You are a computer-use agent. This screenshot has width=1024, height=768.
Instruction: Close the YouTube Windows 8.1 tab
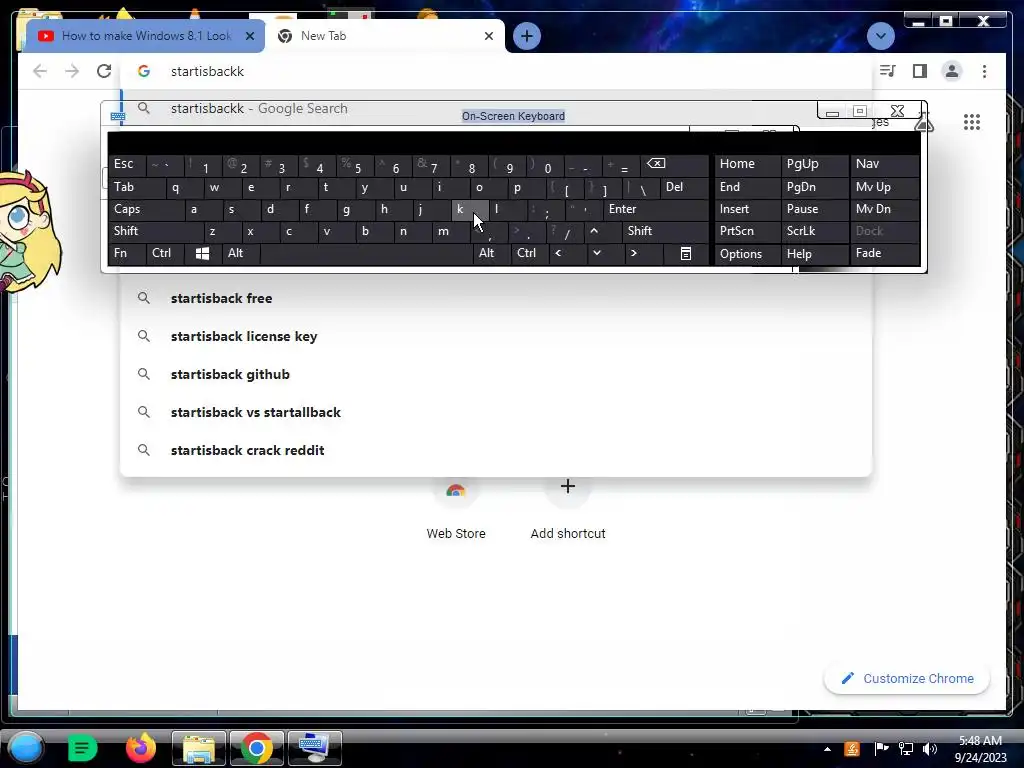249,36
